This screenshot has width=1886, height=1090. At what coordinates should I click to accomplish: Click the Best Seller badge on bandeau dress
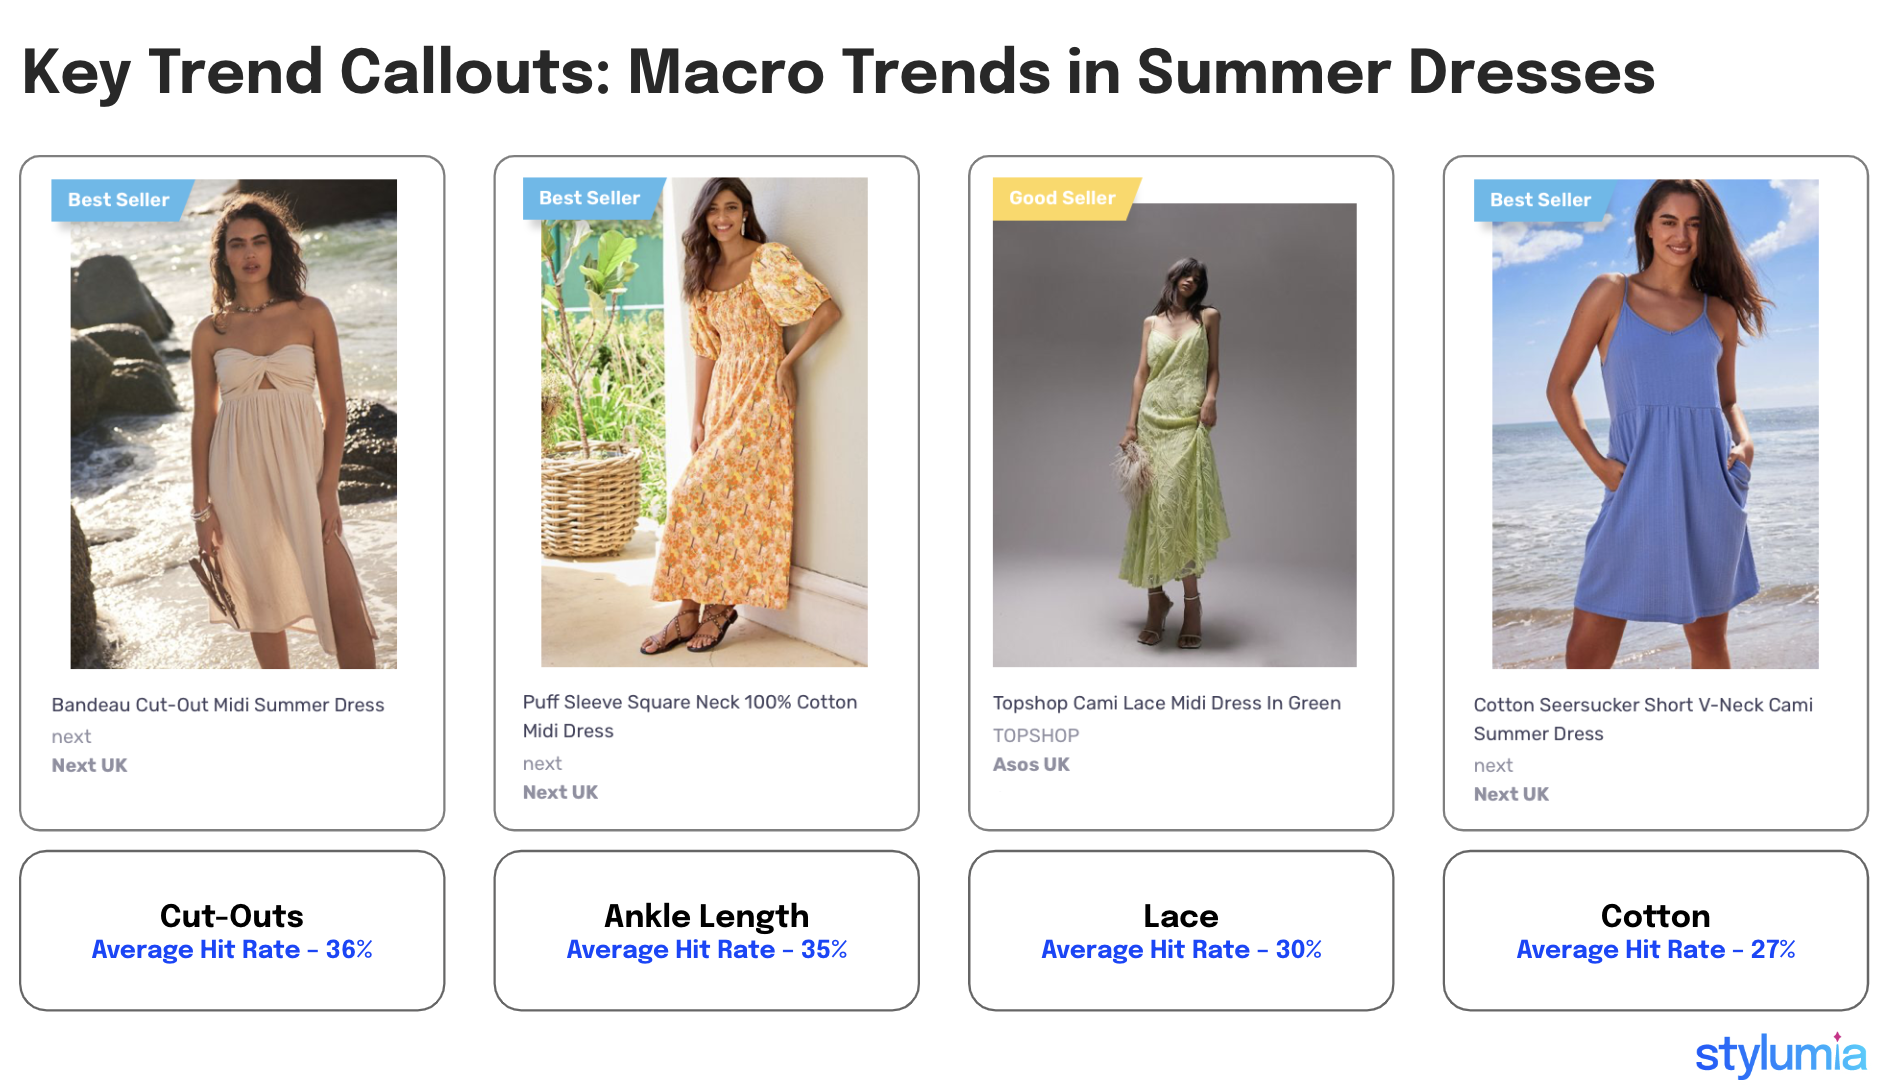point(118,200)
